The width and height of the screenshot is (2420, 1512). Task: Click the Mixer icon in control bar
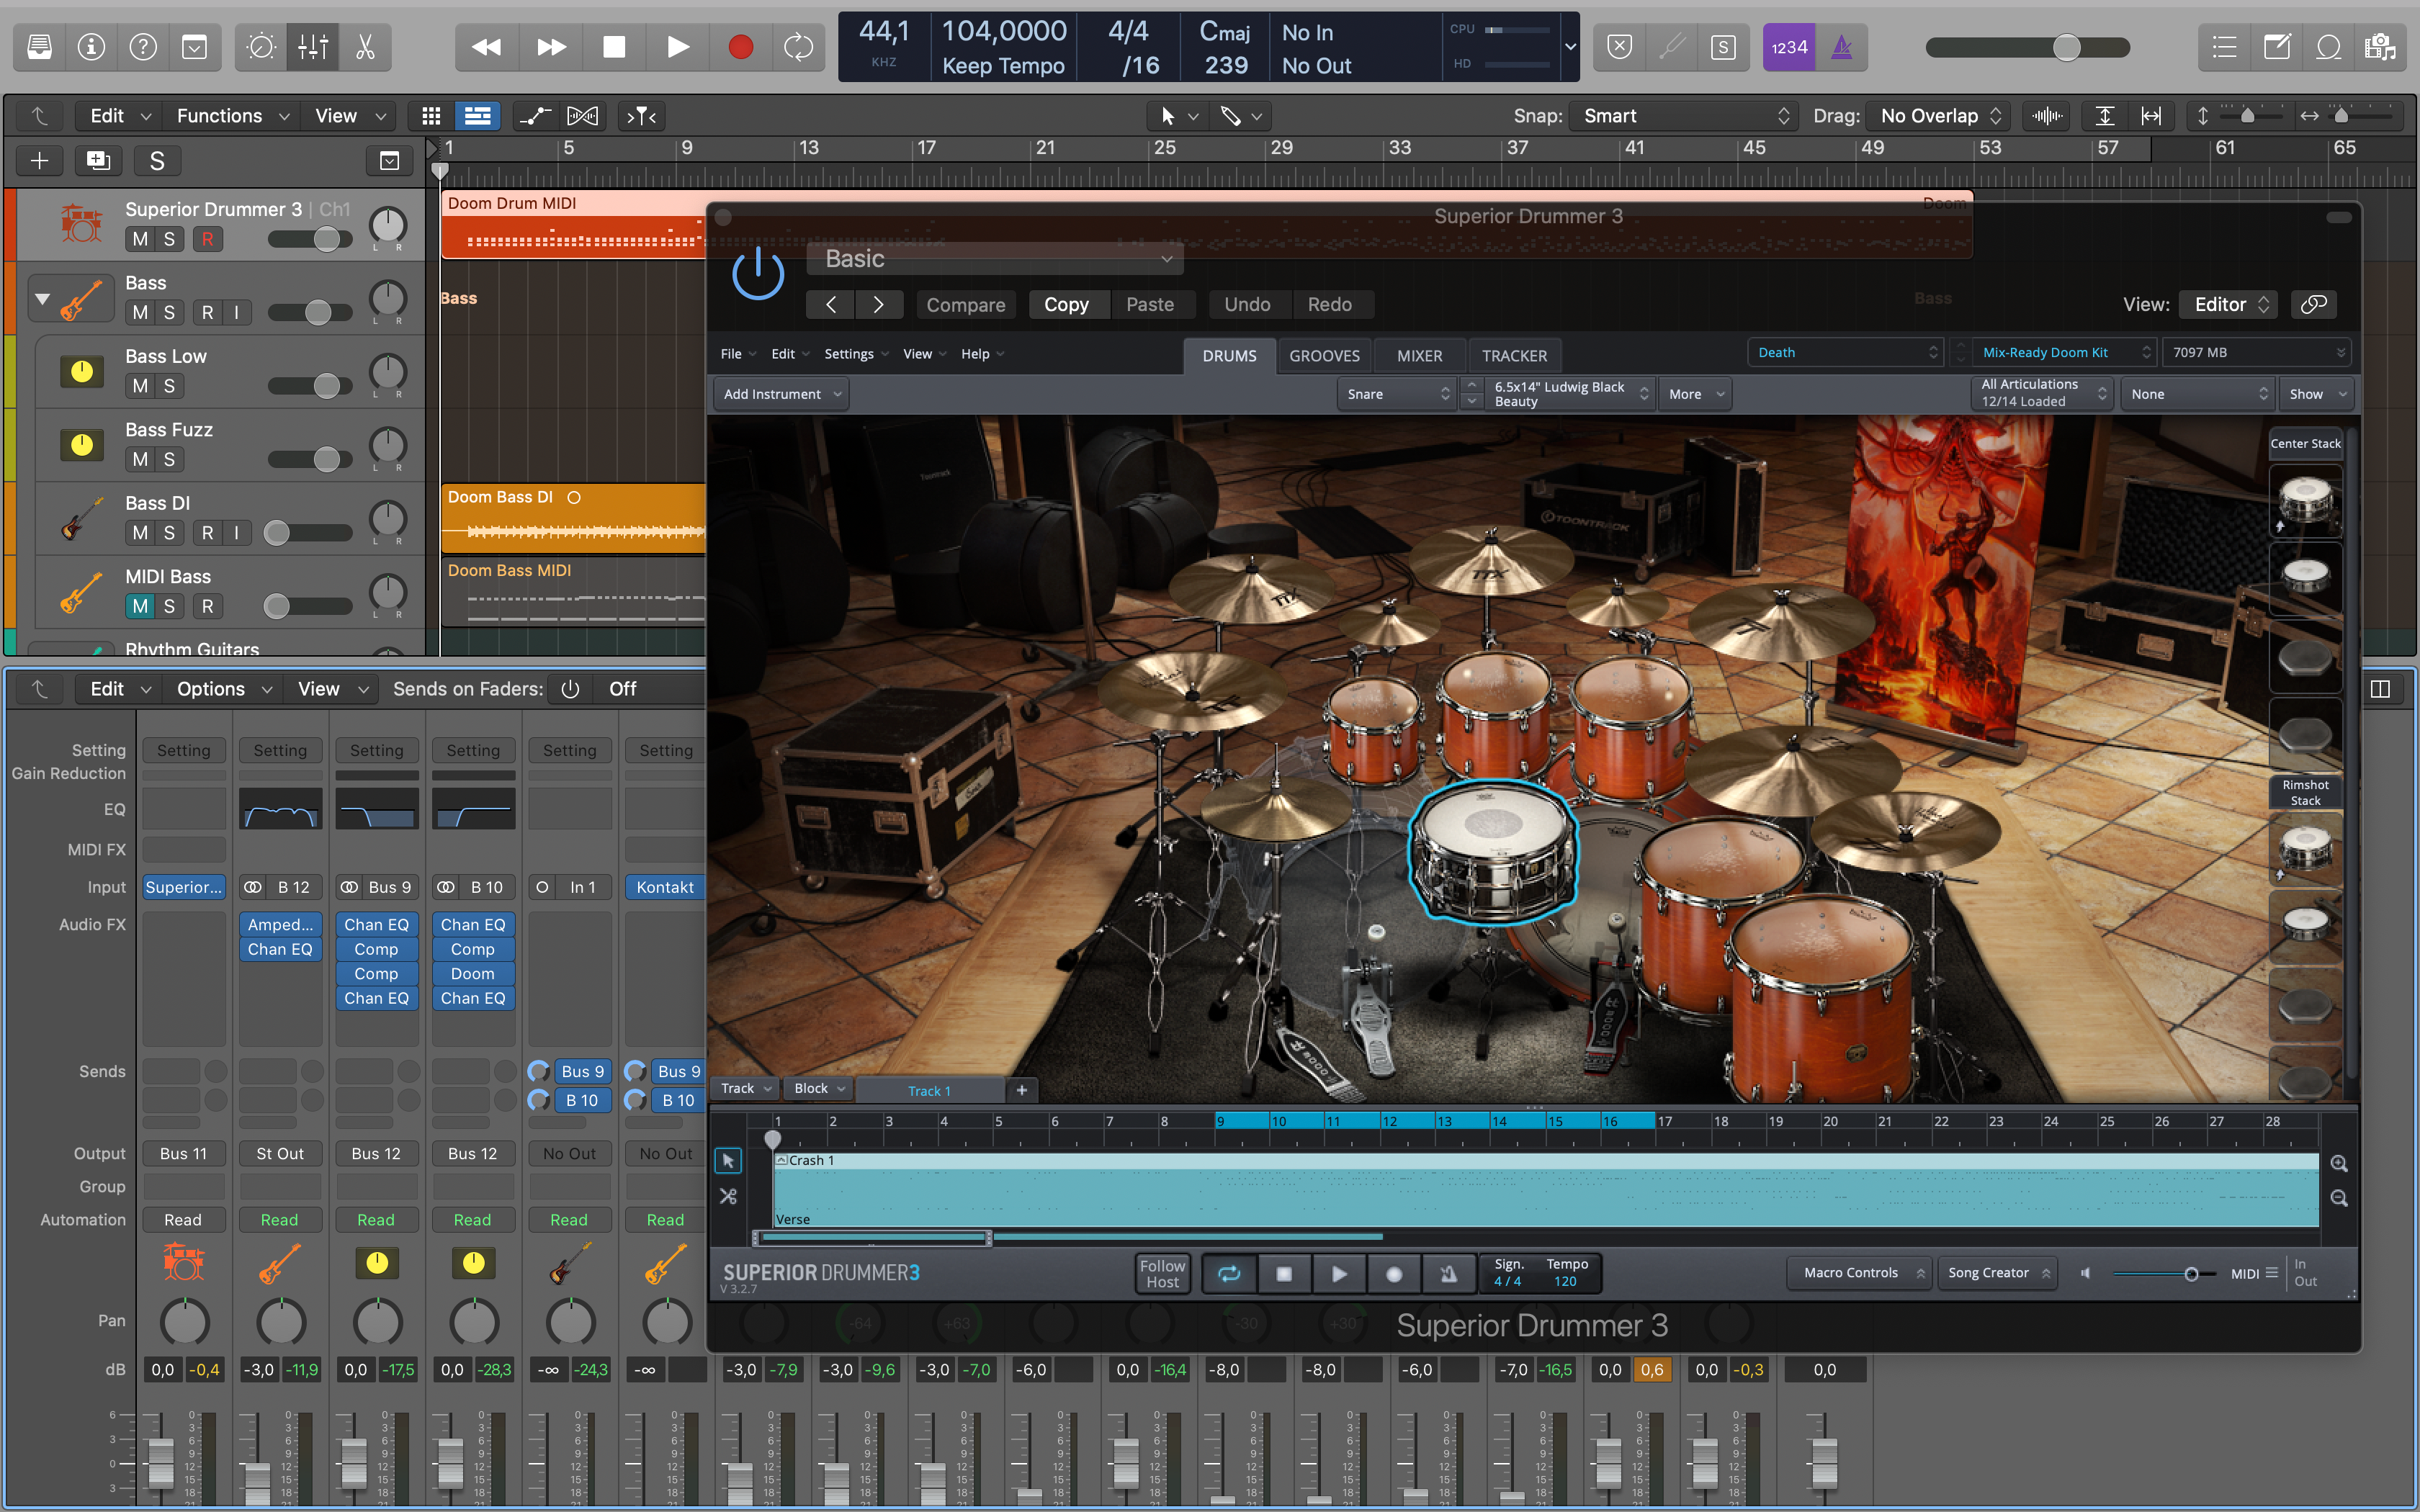pyautogui.click(x=313, y=47)
